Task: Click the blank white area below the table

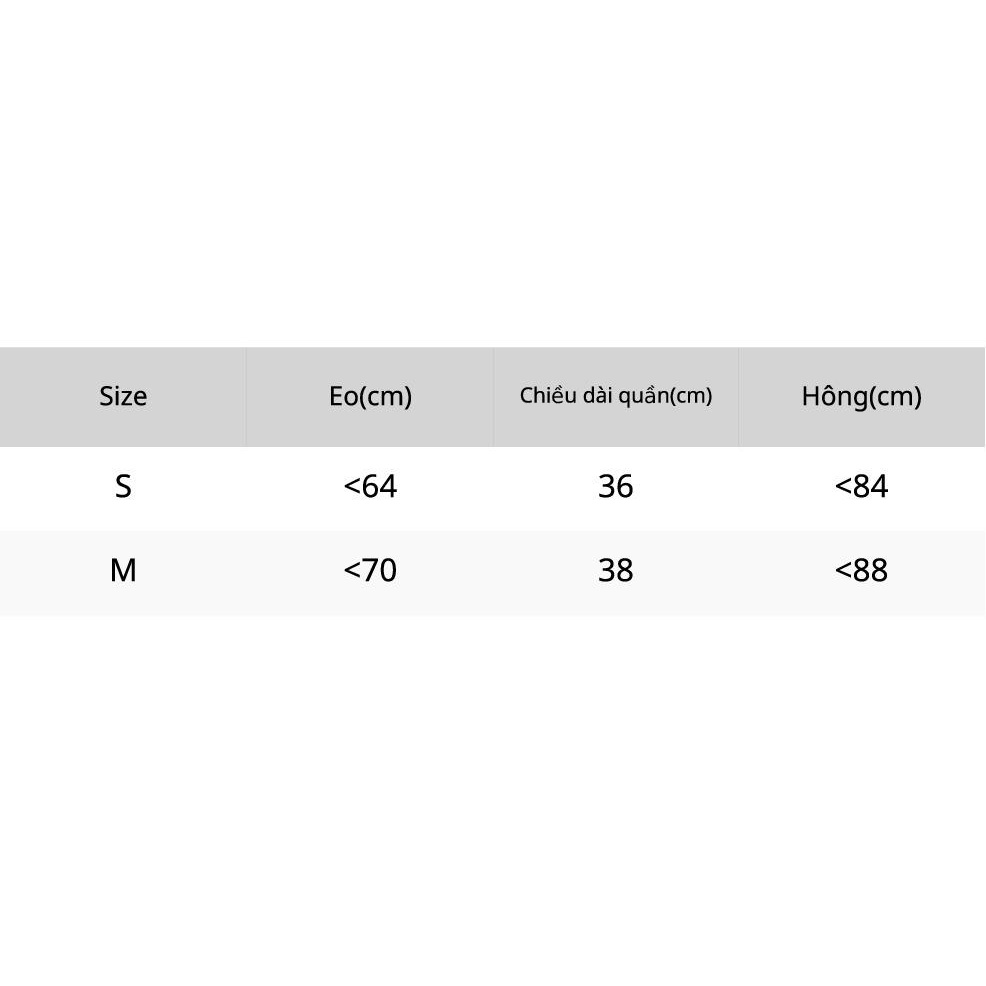Action: [493, 800]
